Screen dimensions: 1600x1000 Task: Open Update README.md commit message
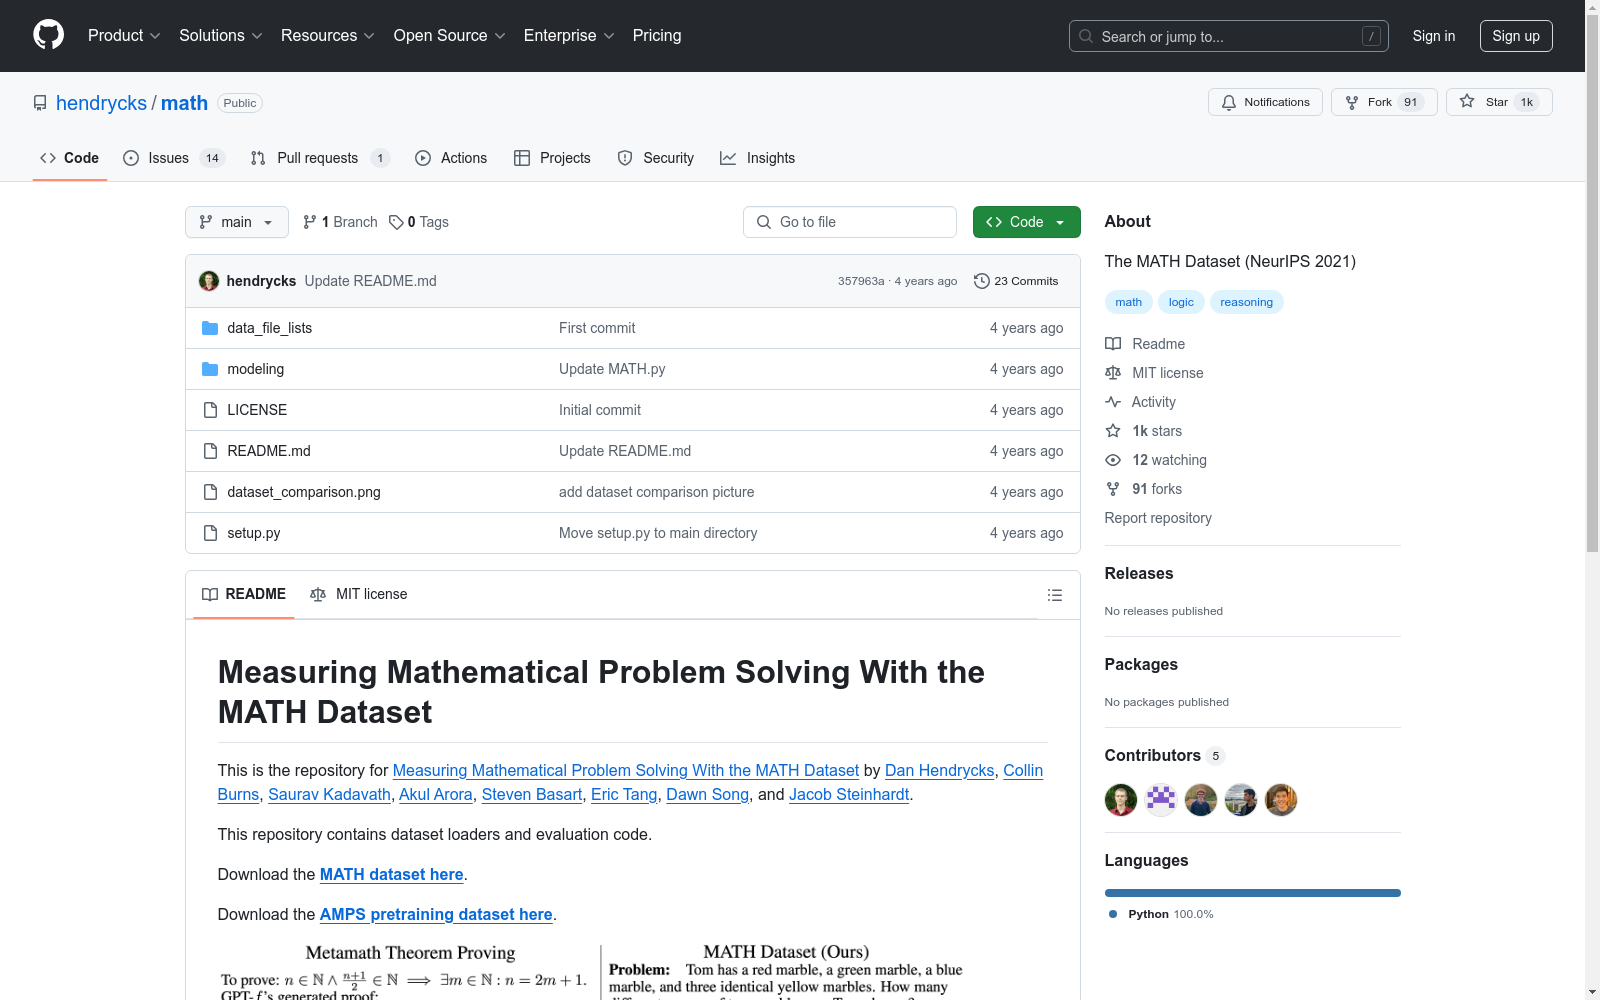point(370,281)
